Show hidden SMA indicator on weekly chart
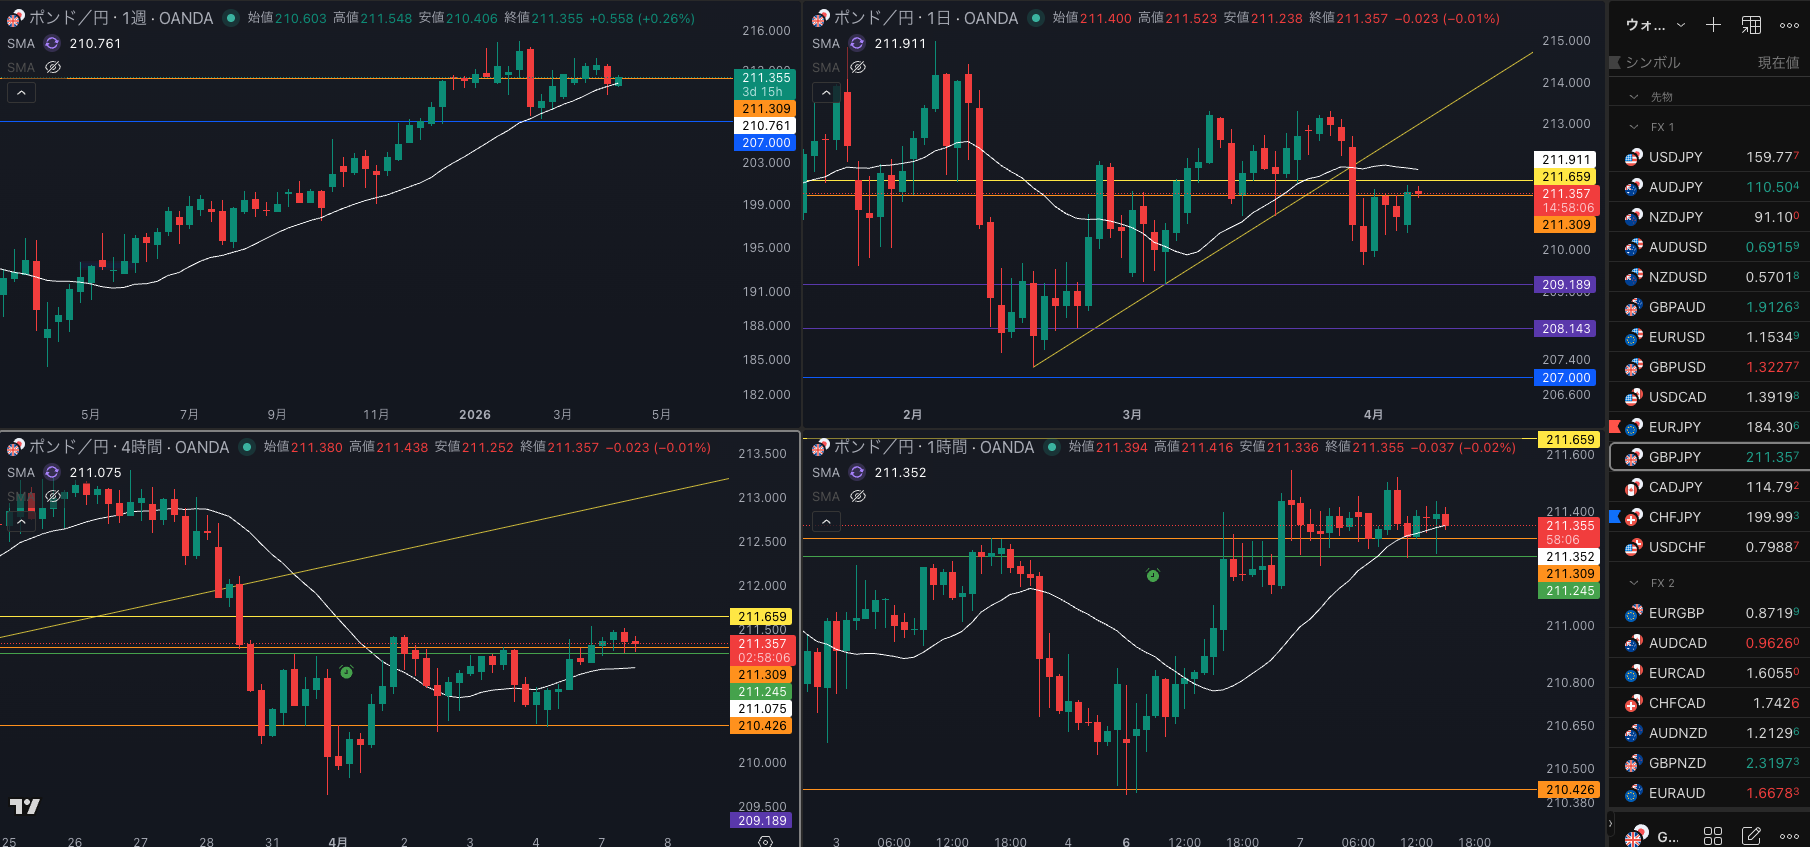 [x=53, y=67]
